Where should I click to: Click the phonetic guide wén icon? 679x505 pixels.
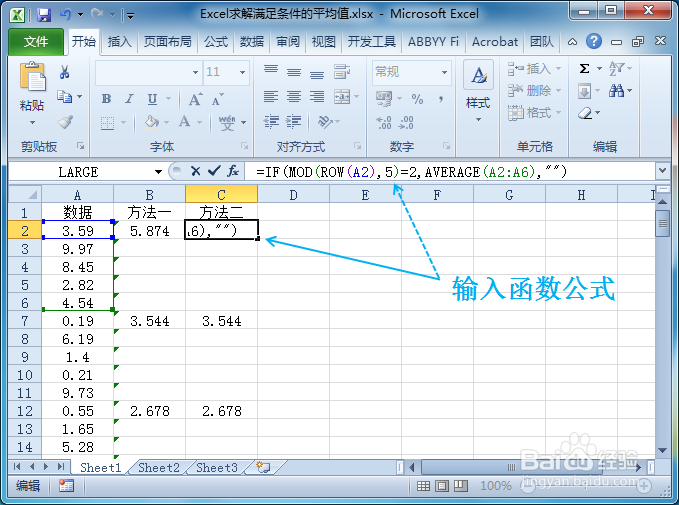click(227, 123)
